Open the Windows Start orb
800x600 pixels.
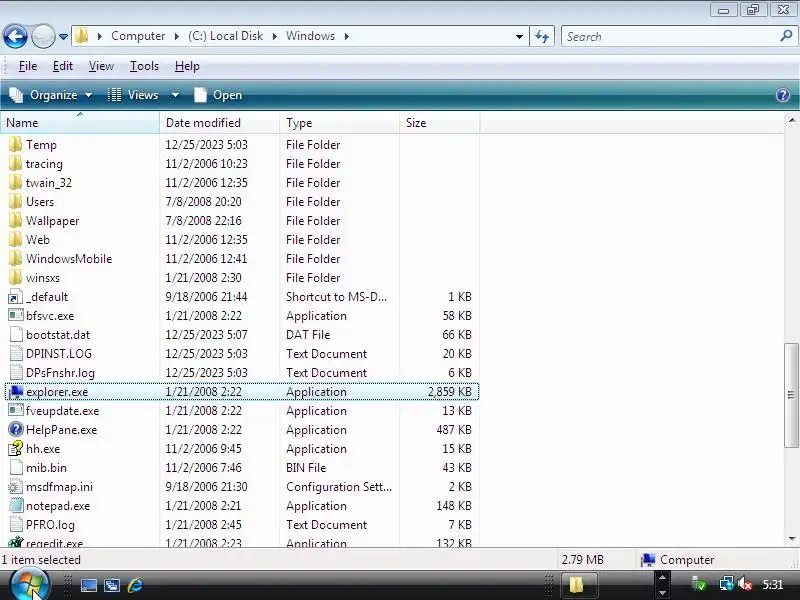[x=30, y=584]
